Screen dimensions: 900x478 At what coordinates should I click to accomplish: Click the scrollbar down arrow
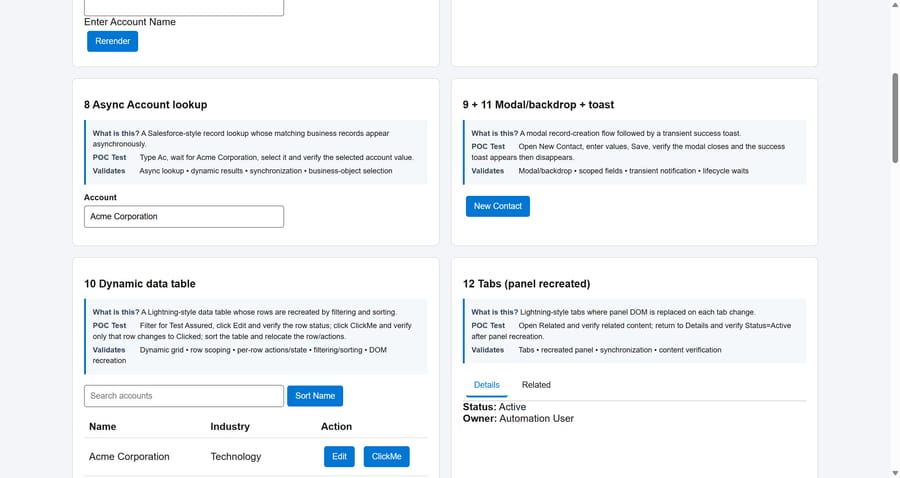coord(895,473)
